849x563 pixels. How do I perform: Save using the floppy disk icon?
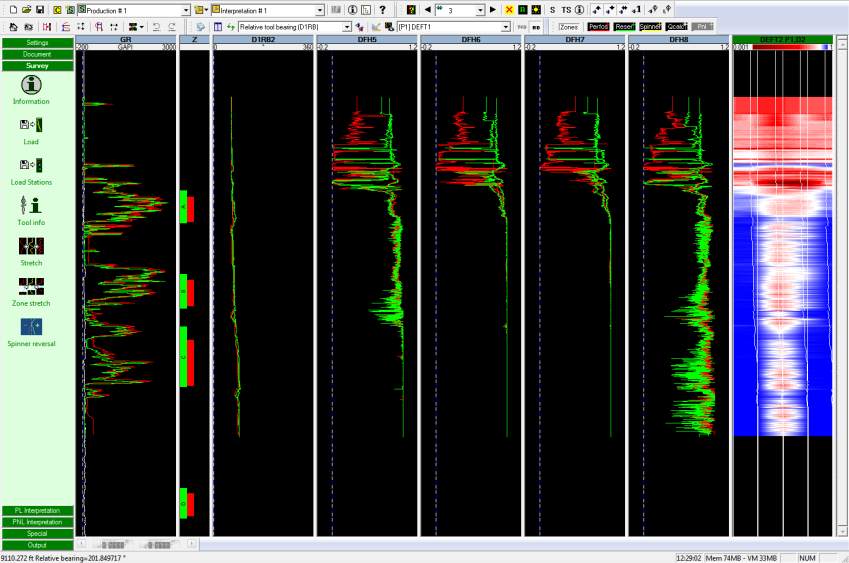40,10
